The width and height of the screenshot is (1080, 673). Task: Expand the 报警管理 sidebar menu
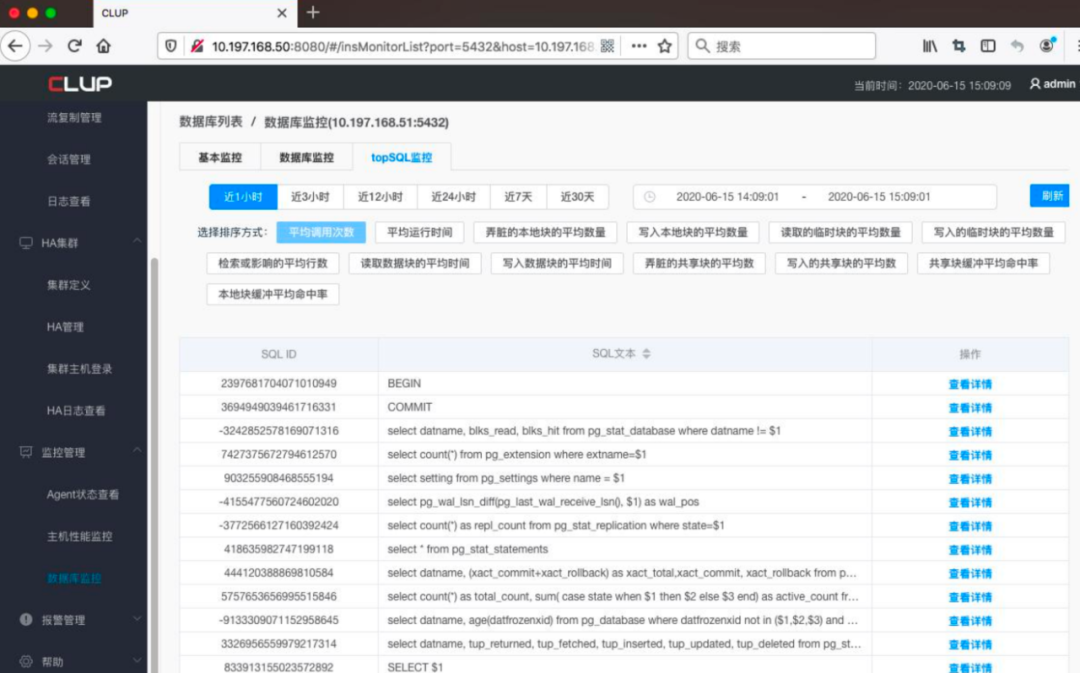137,619
